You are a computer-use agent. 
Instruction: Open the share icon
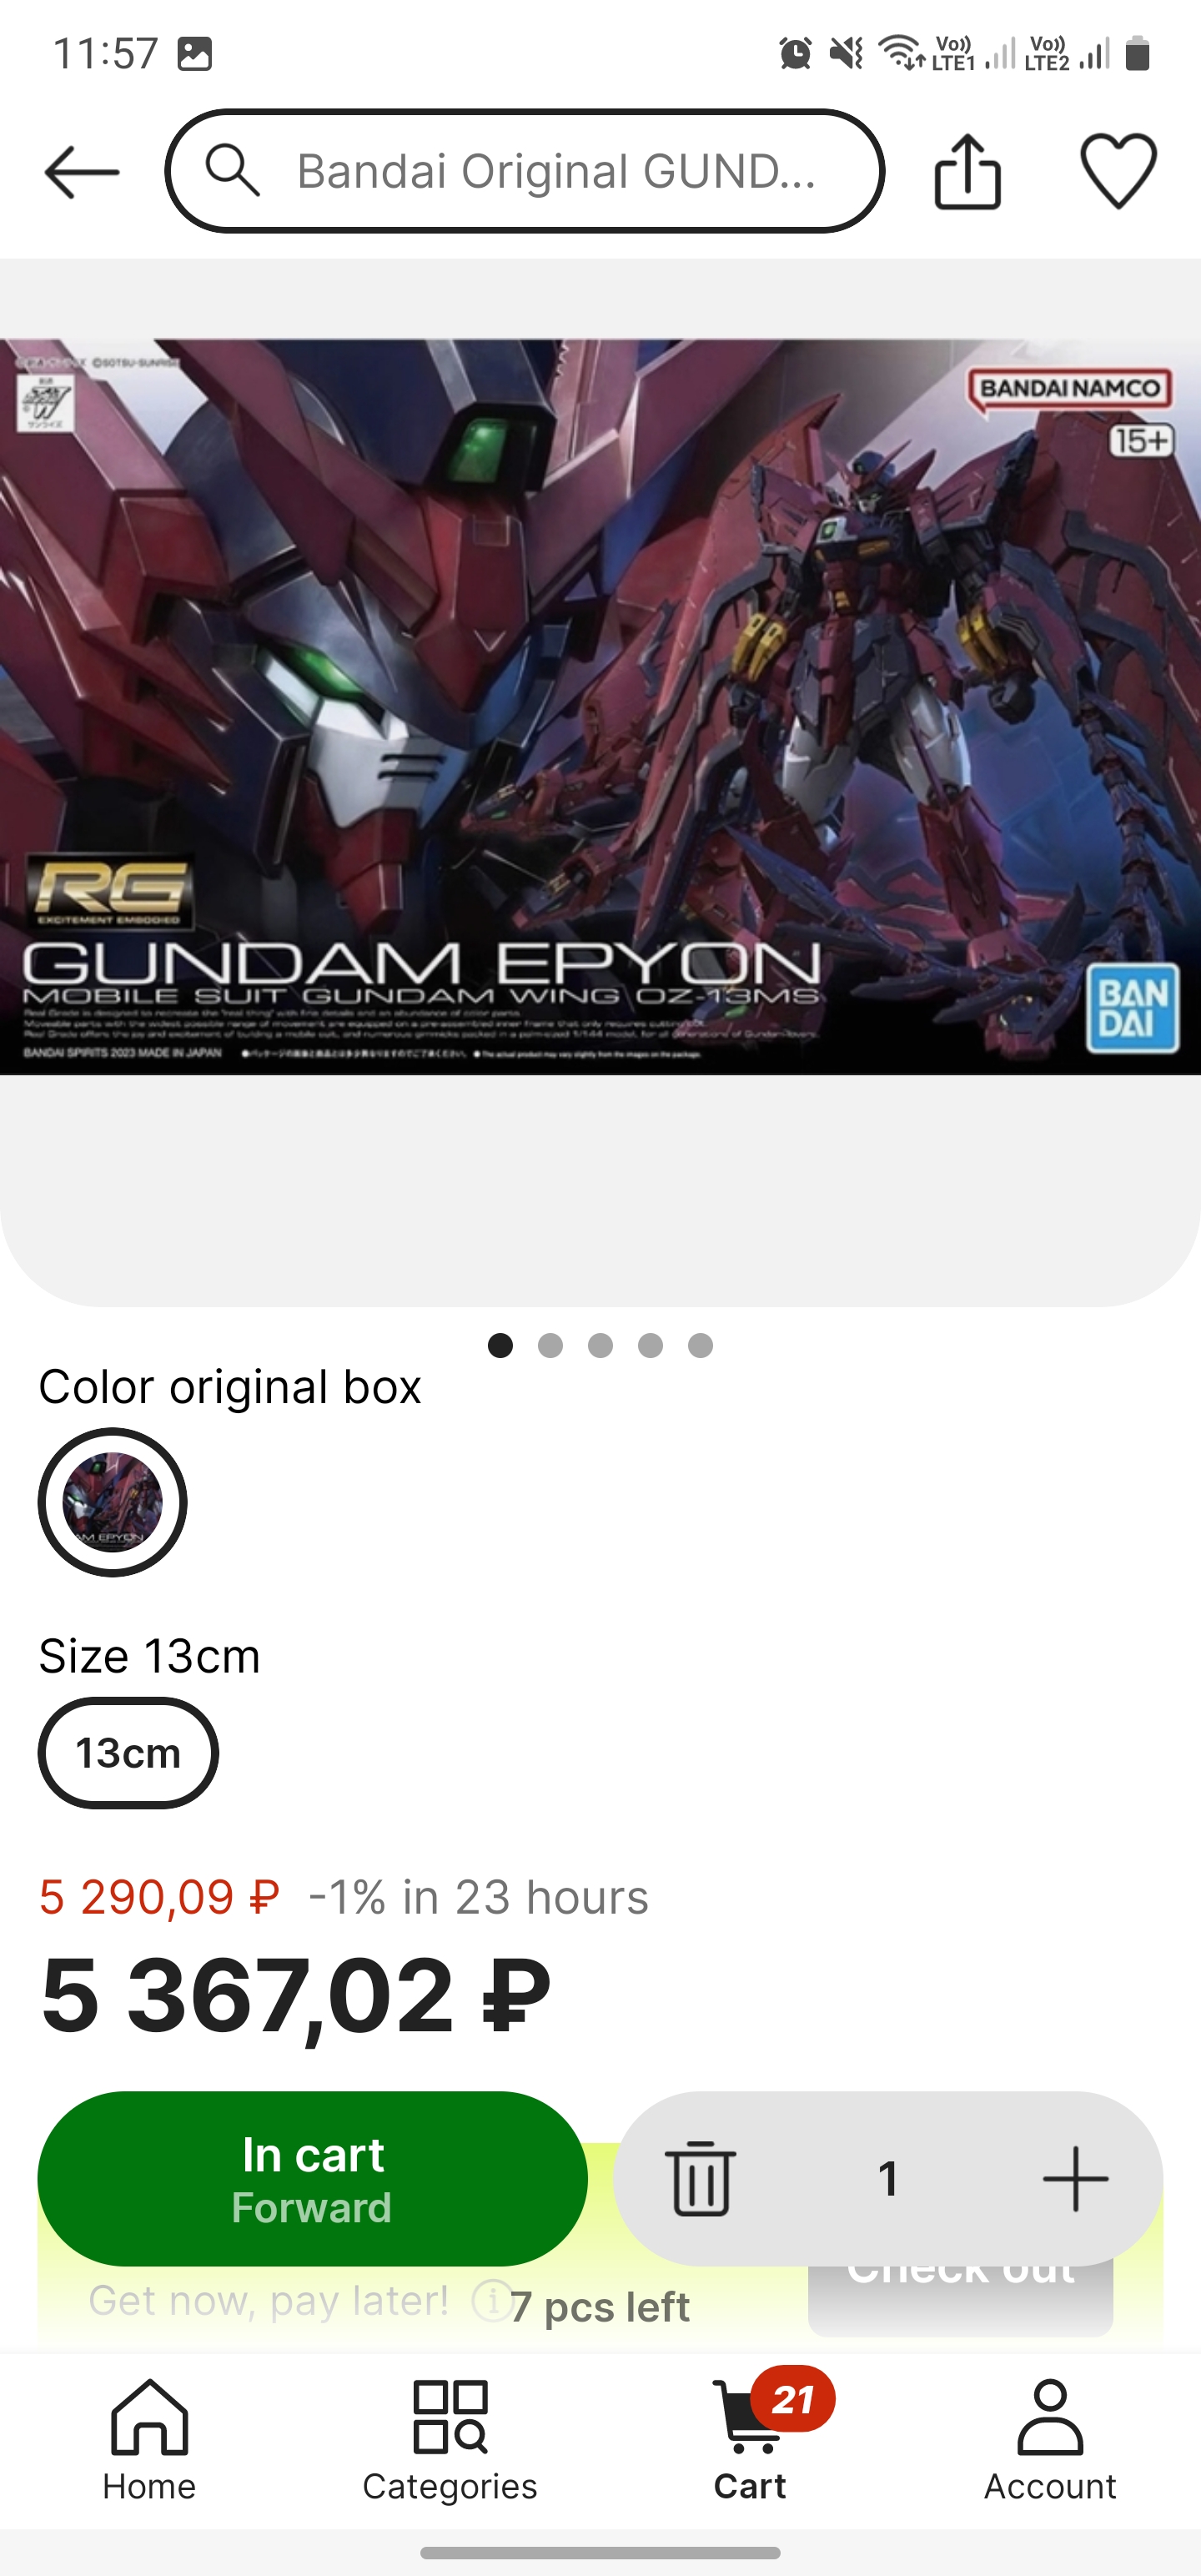pos(967,172)
